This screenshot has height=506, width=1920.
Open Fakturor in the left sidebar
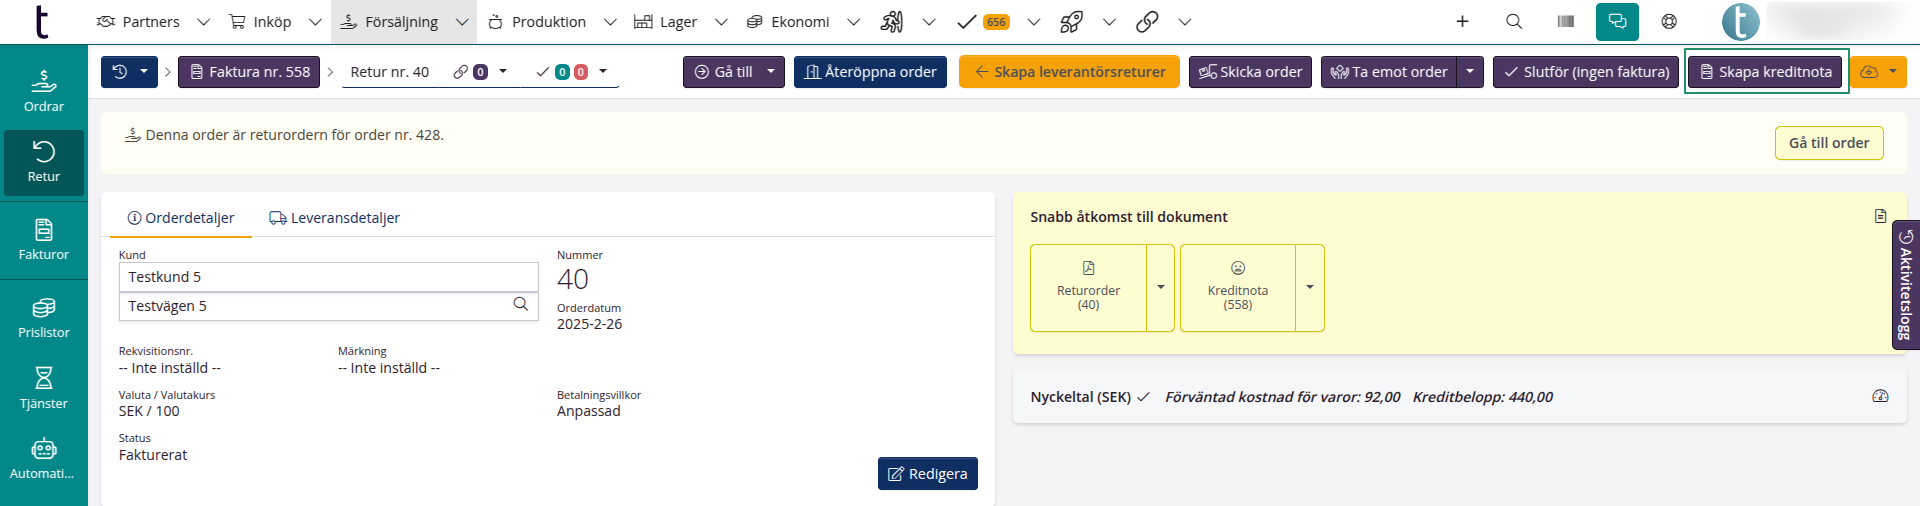44,240
